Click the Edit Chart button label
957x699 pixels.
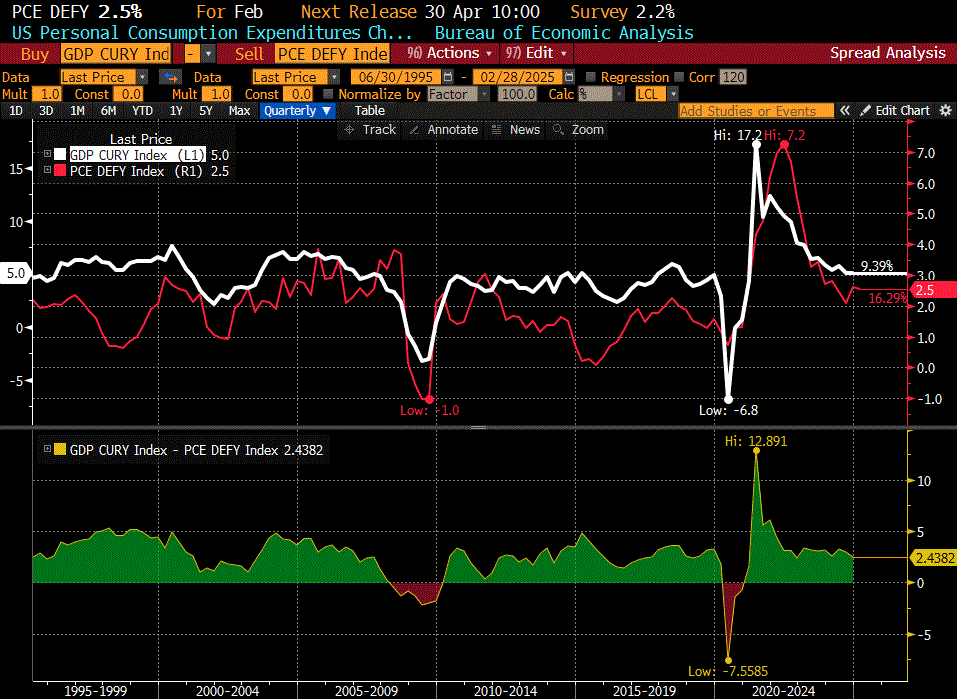[902, 110]
